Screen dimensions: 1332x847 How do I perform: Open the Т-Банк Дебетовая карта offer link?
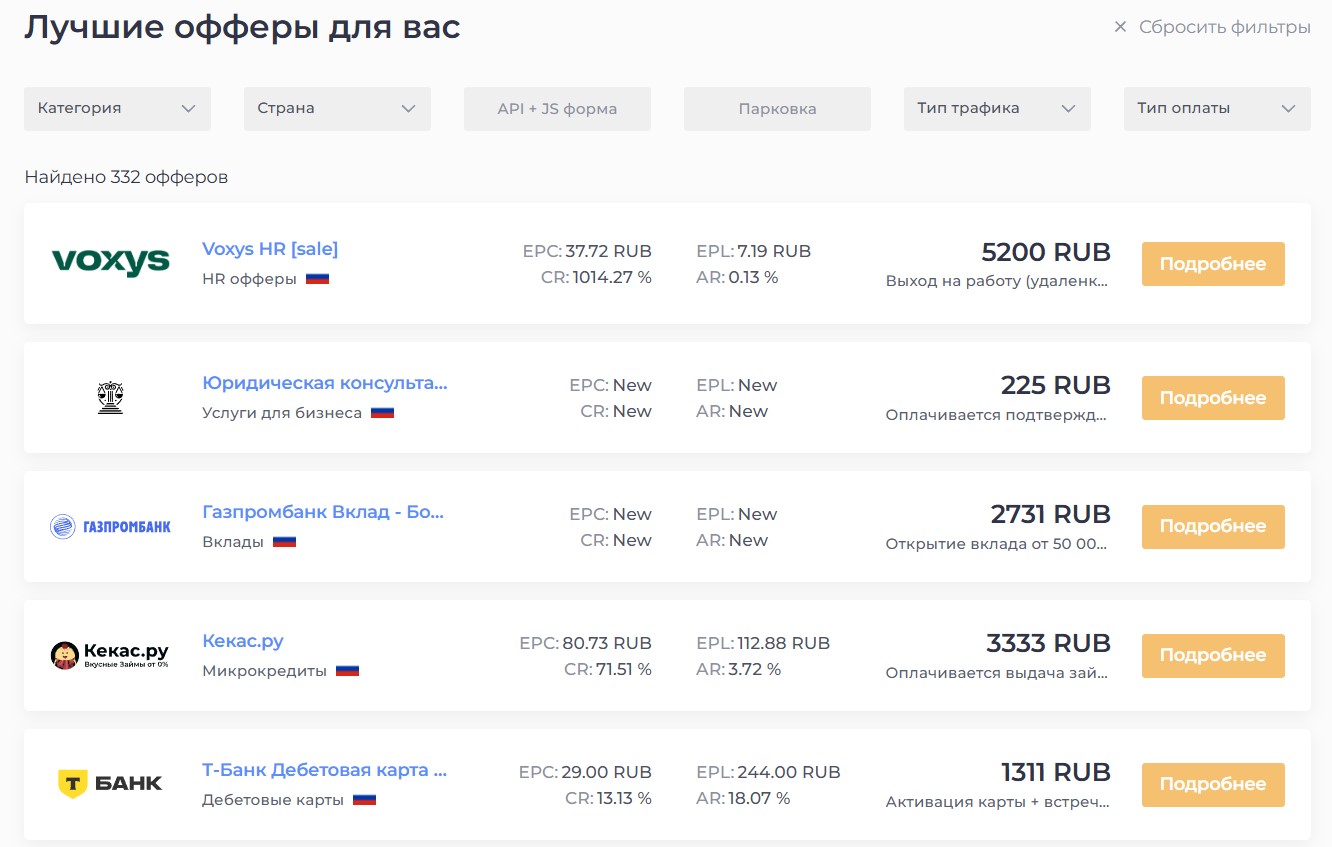coord(324,770)
